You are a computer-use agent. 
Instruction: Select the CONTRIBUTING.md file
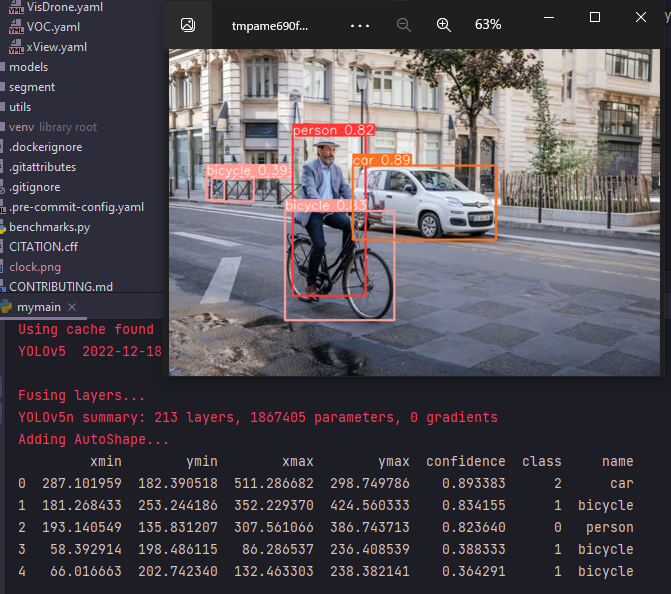[61, 287]
